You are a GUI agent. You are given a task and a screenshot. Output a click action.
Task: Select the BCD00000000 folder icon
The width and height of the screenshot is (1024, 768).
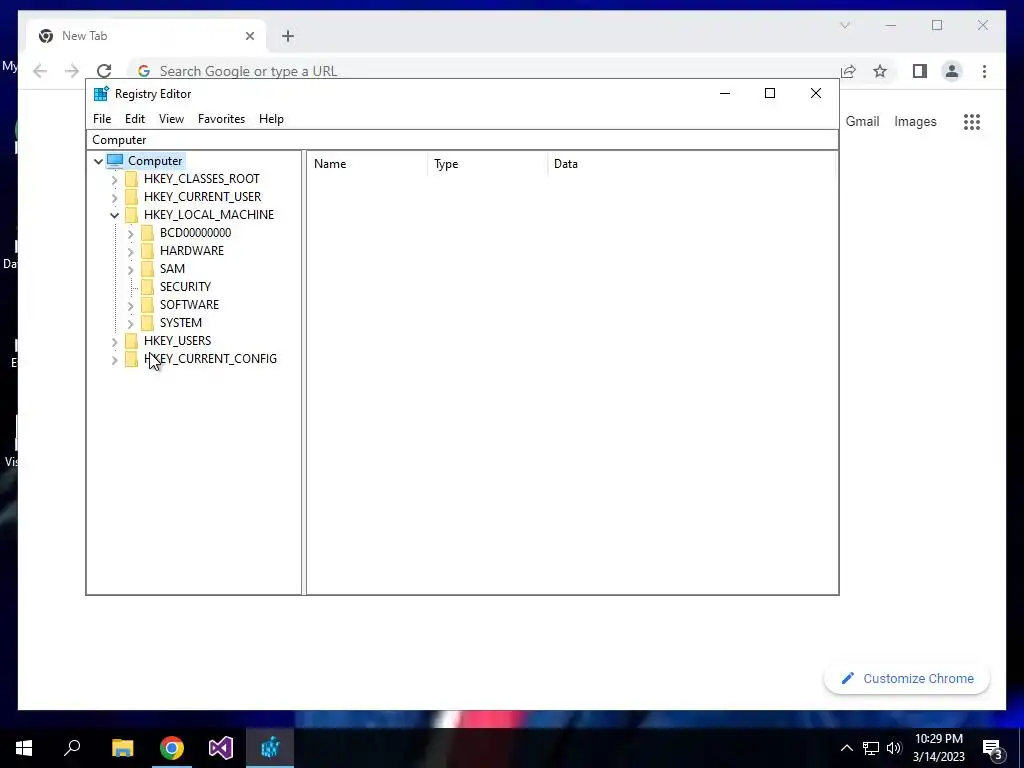pyautogui.click(x=148, y=232)
